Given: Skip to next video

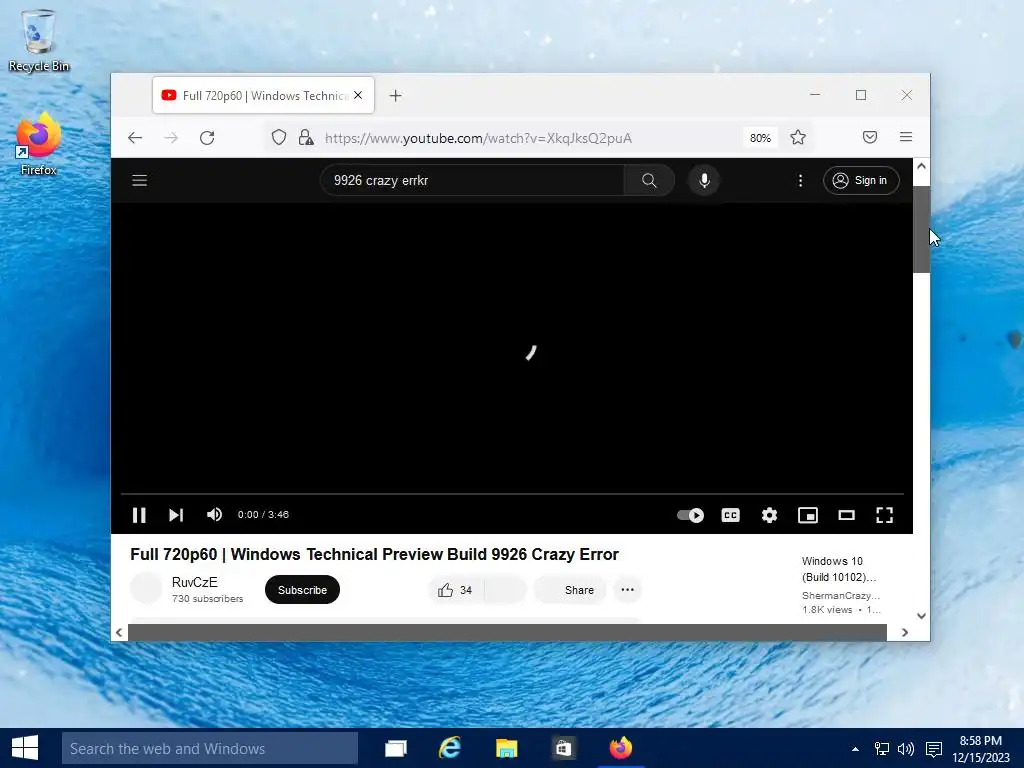Looking at the screenshot, I should pos(176,515).
